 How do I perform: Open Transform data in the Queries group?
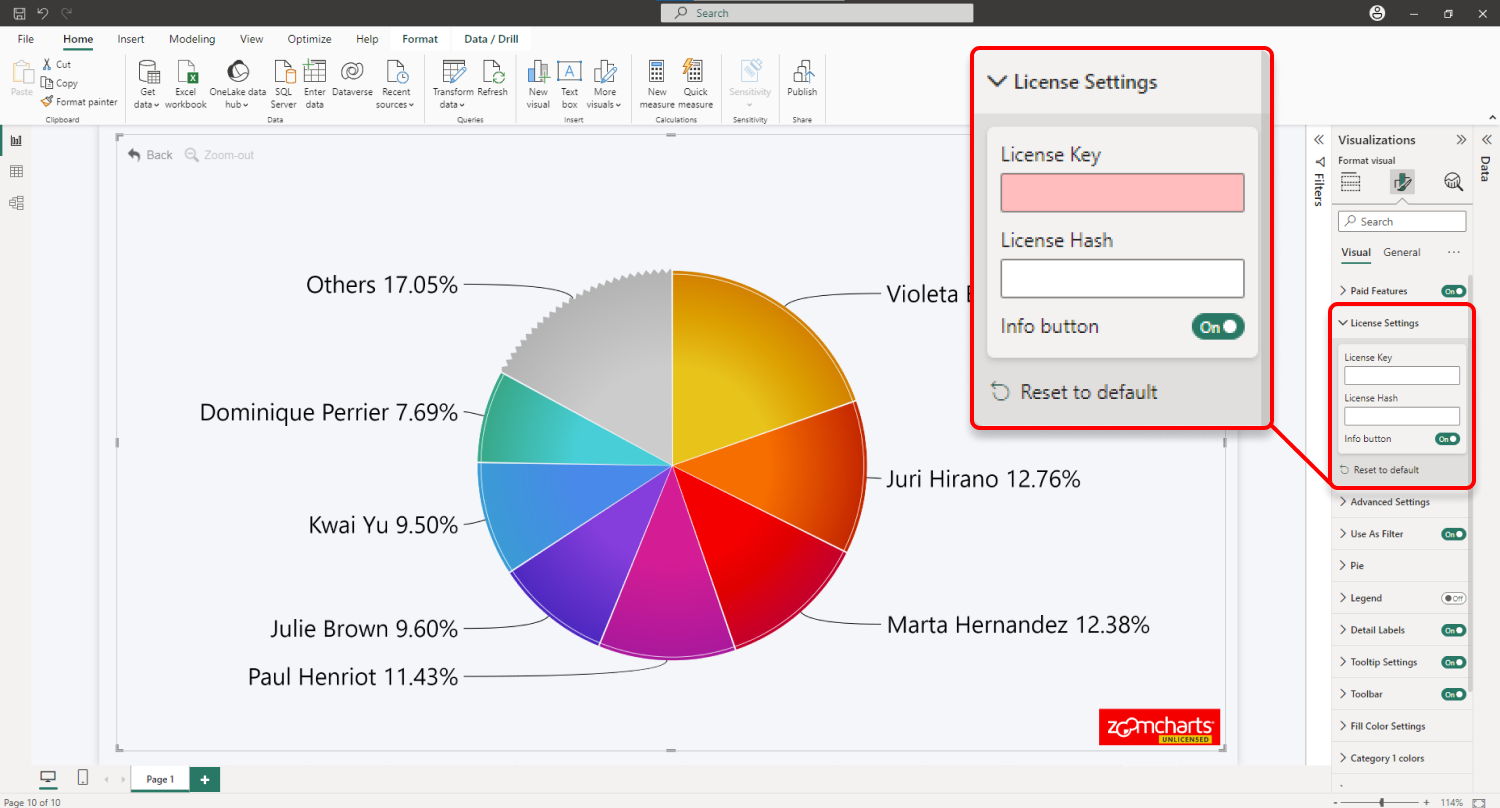pos(452,80)
